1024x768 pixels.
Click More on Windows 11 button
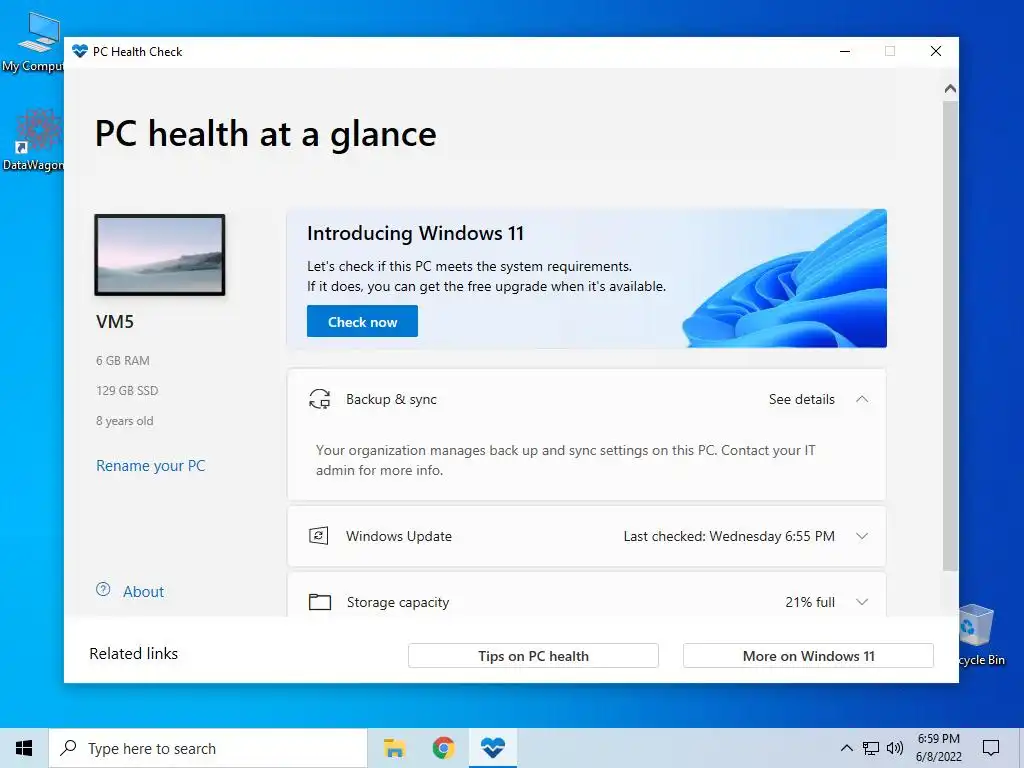(x=808, y=656)
